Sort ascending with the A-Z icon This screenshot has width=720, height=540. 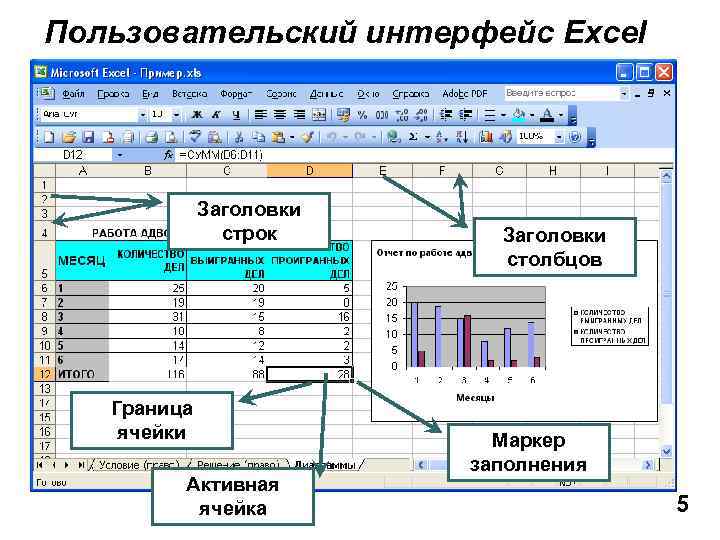441,137
